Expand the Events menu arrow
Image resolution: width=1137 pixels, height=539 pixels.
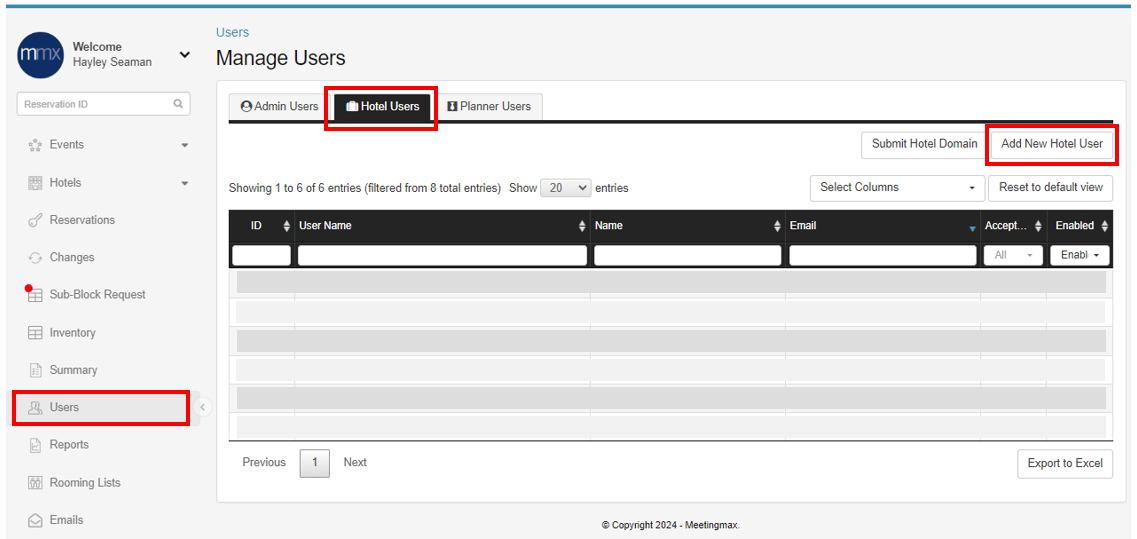(x=185, y=145)
